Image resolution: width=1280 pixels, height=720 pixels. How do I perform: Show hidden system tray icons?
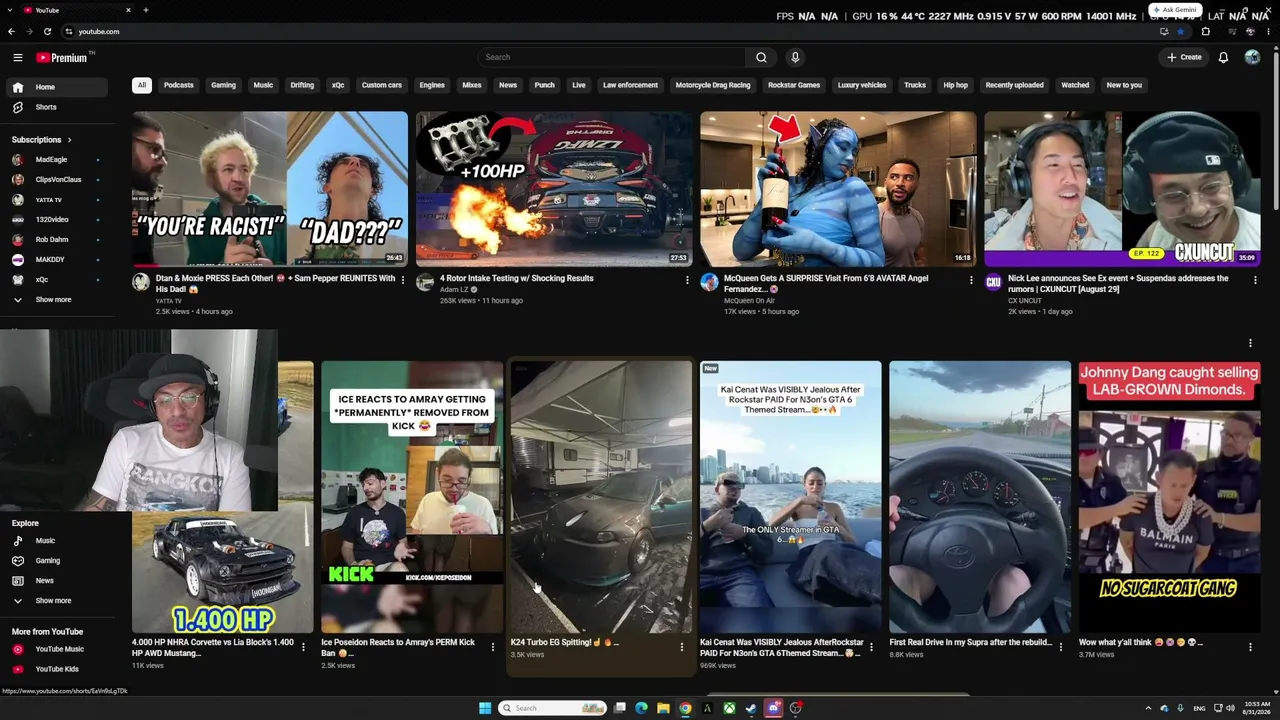(x=1148, y=708)
